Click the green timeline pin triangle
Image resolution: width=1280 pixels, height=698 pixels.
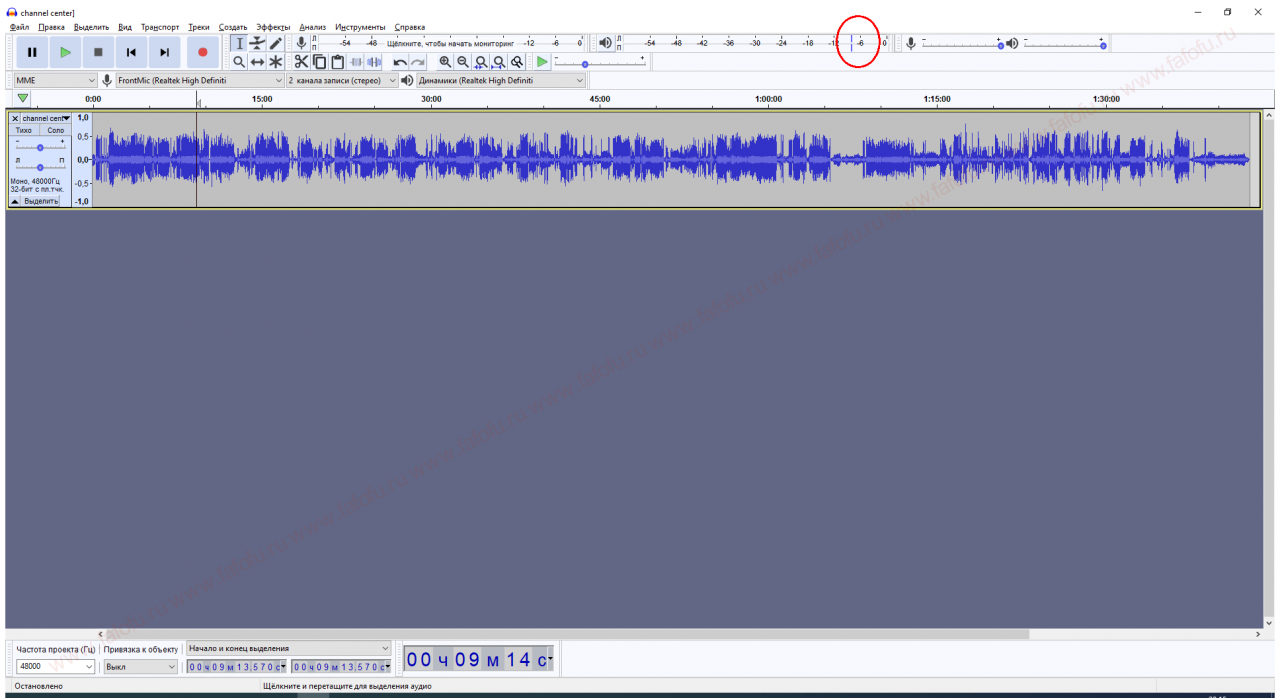pyautogui.click(x=22, y=98)
